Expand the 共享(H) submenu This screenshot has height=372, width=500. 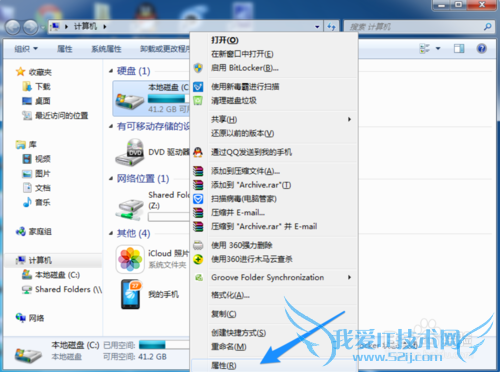click(x=349, y=119)
